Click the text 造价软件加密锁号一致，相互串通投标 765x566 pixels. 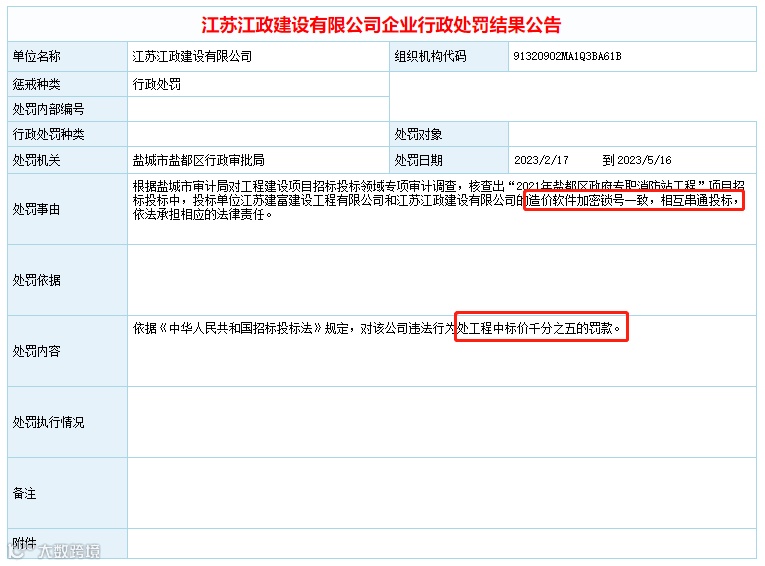coord(630,201)
